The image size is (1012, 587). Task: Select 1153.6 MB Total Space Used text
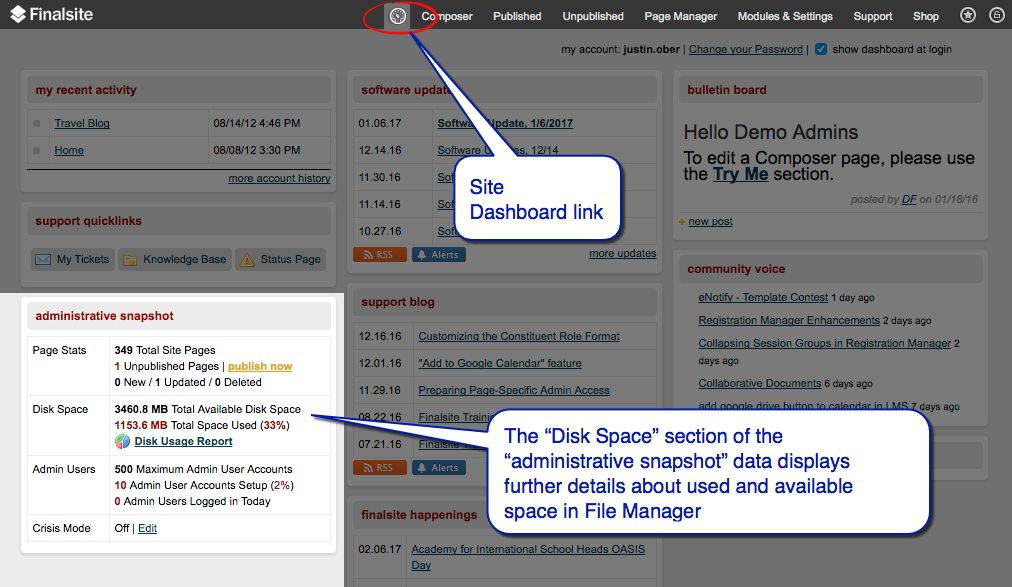pos(202,425)
